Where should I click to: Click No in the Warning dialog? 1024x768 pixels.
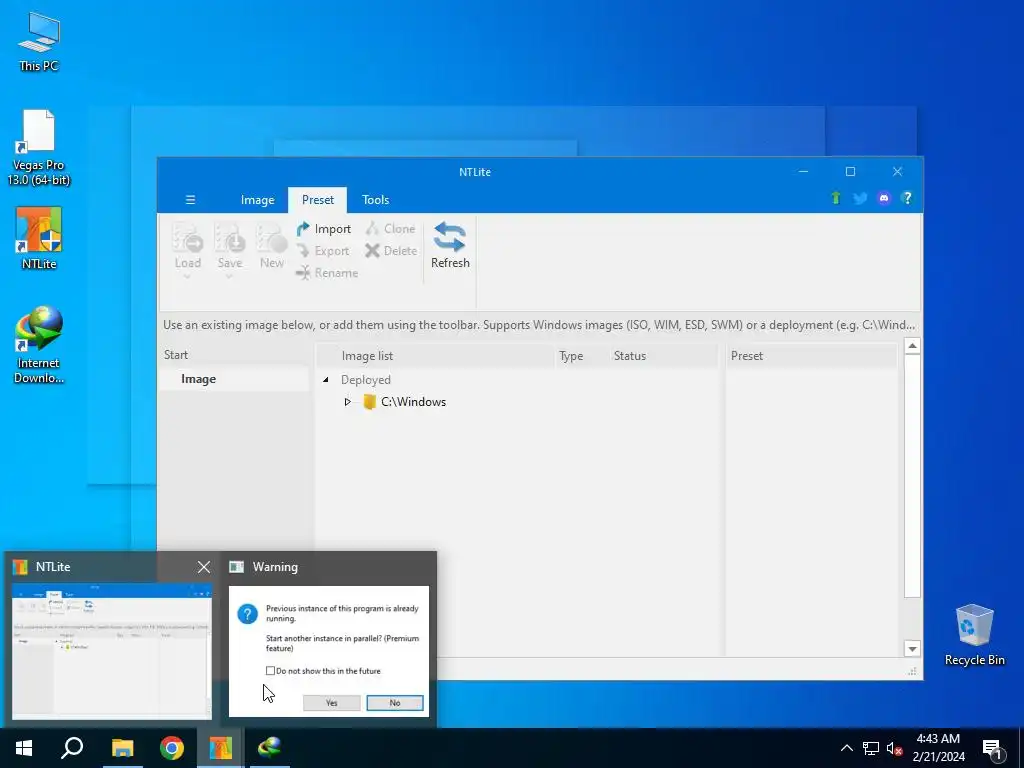coord(394,703)
